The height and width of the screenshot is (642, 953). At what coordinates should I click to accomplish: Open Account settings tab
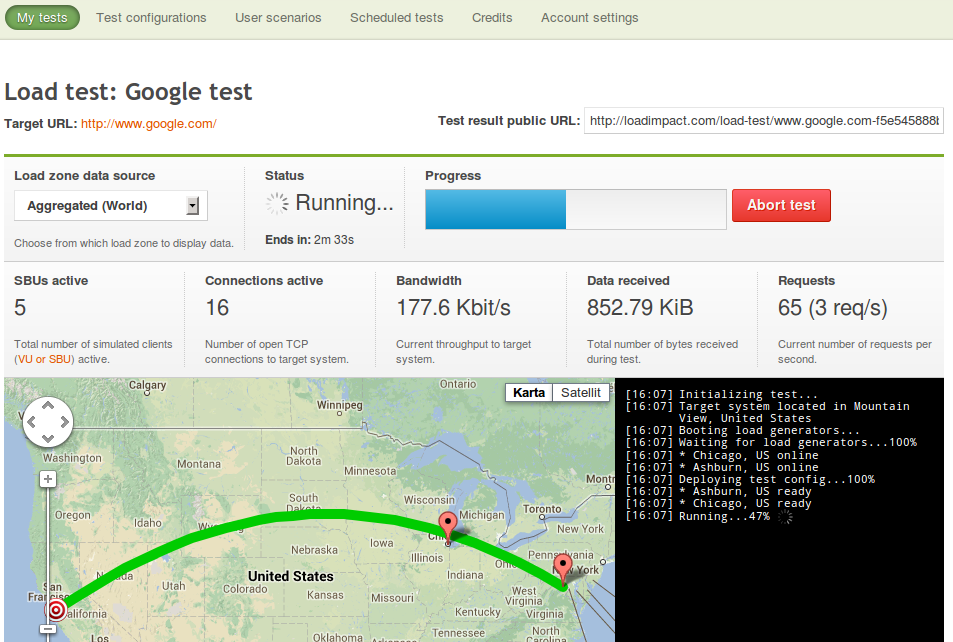(590, 18)
